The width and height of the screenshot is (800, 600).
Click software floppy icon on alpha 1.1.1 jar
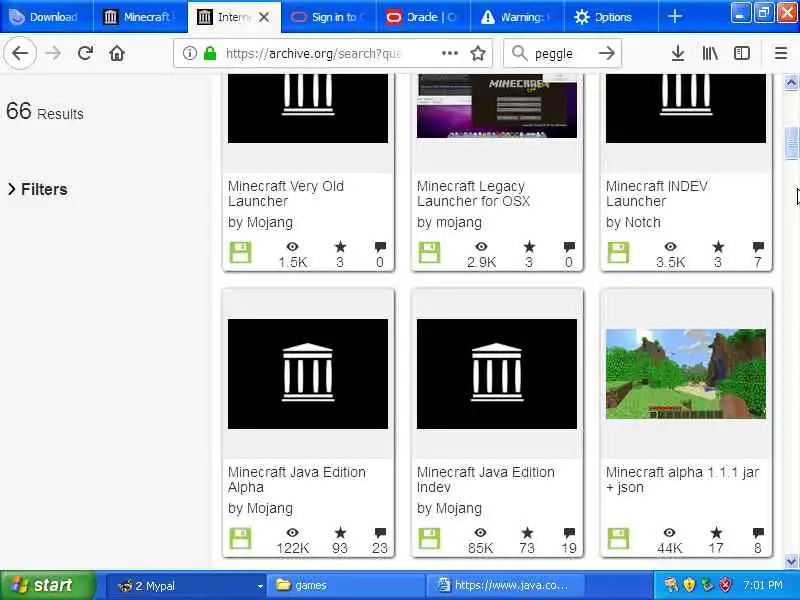[x=618, y=538]
